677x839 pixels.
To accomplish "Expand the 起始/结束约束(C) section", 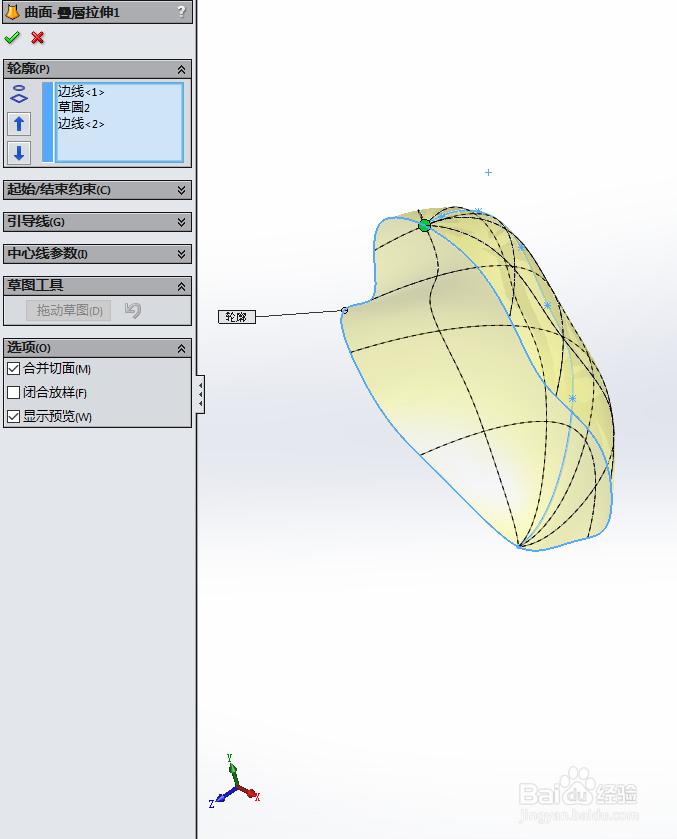I will (181, 190).
